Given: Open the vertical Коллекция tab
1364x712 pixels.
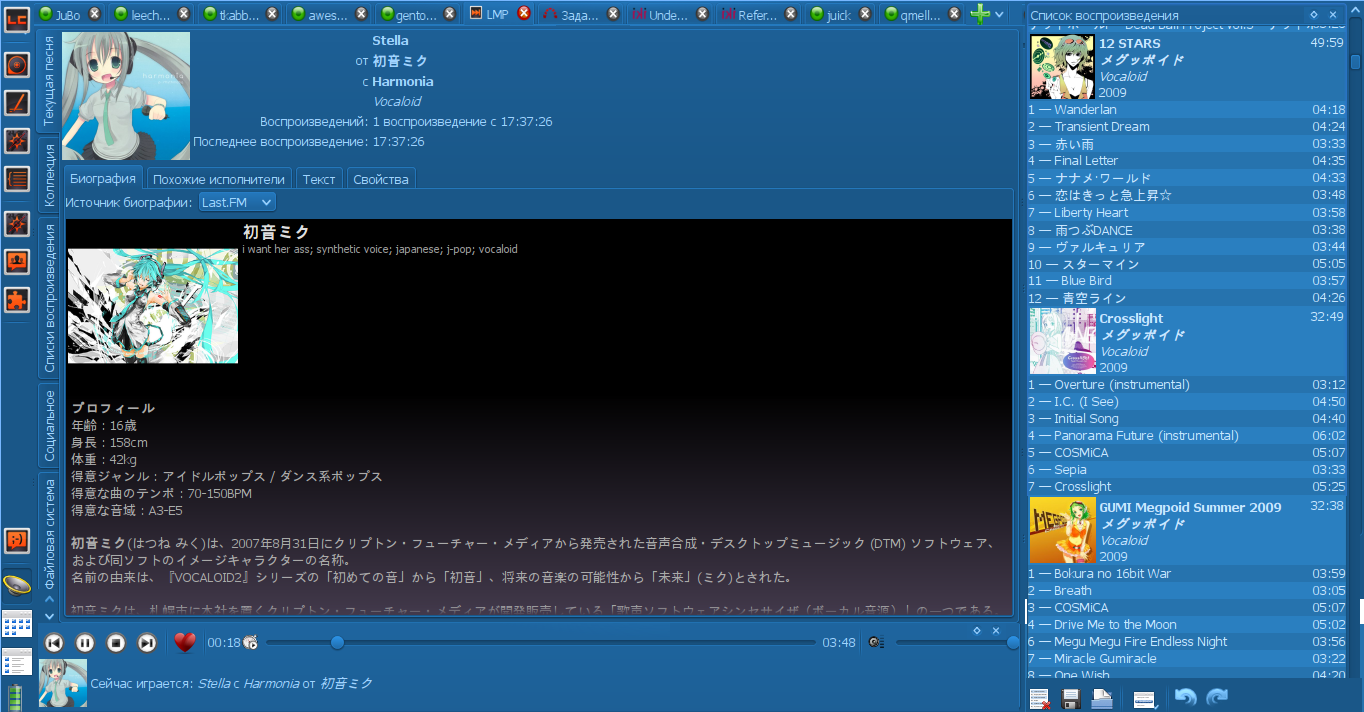Looking at the screenshot, I should pyautogui.click(x=49, y=175).
